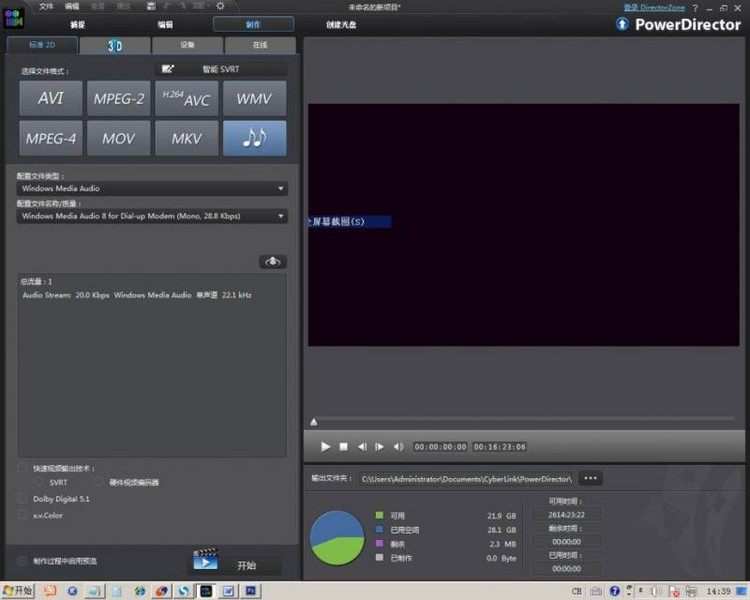This screenshot has height=600, width=750.
Task: Open the Windows Start button
Action: pos(17,591)
